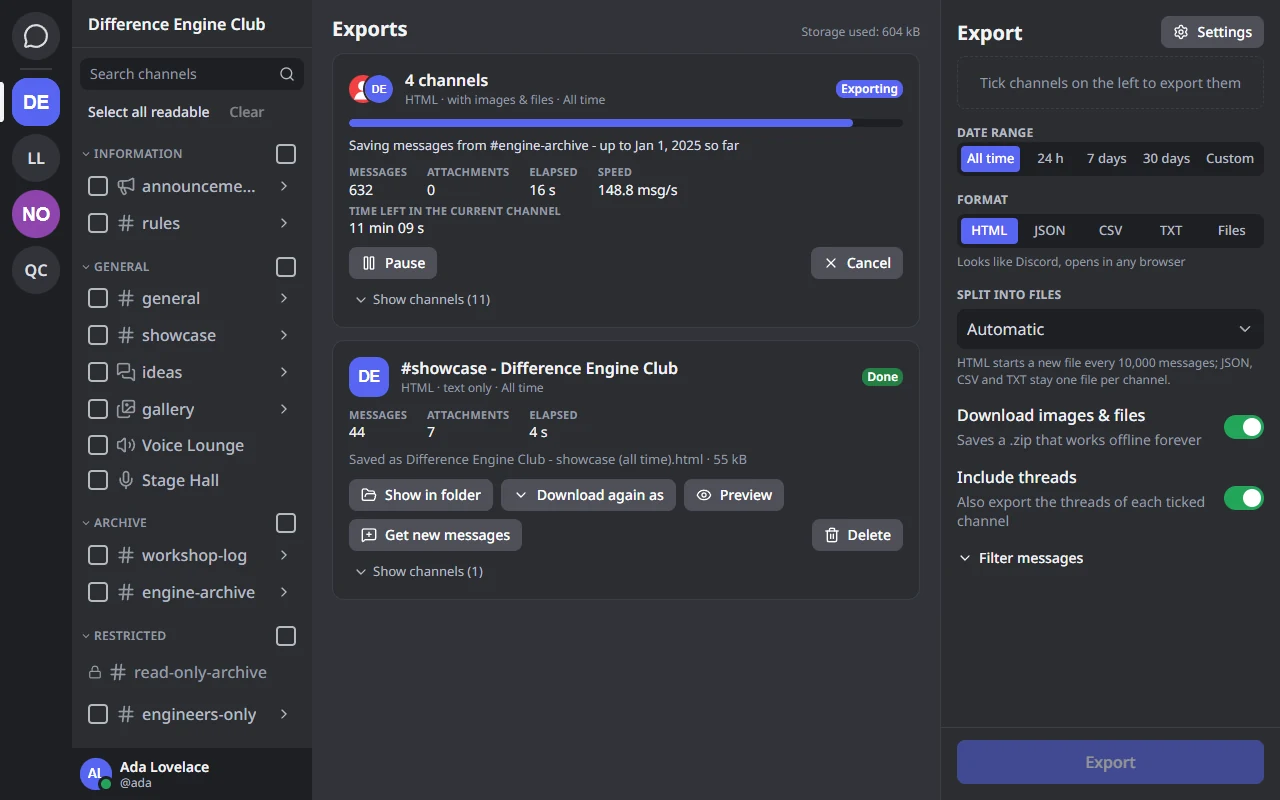Choose the 7 days date range
Screen dimensions: 1280x800
pos(1106,158)
